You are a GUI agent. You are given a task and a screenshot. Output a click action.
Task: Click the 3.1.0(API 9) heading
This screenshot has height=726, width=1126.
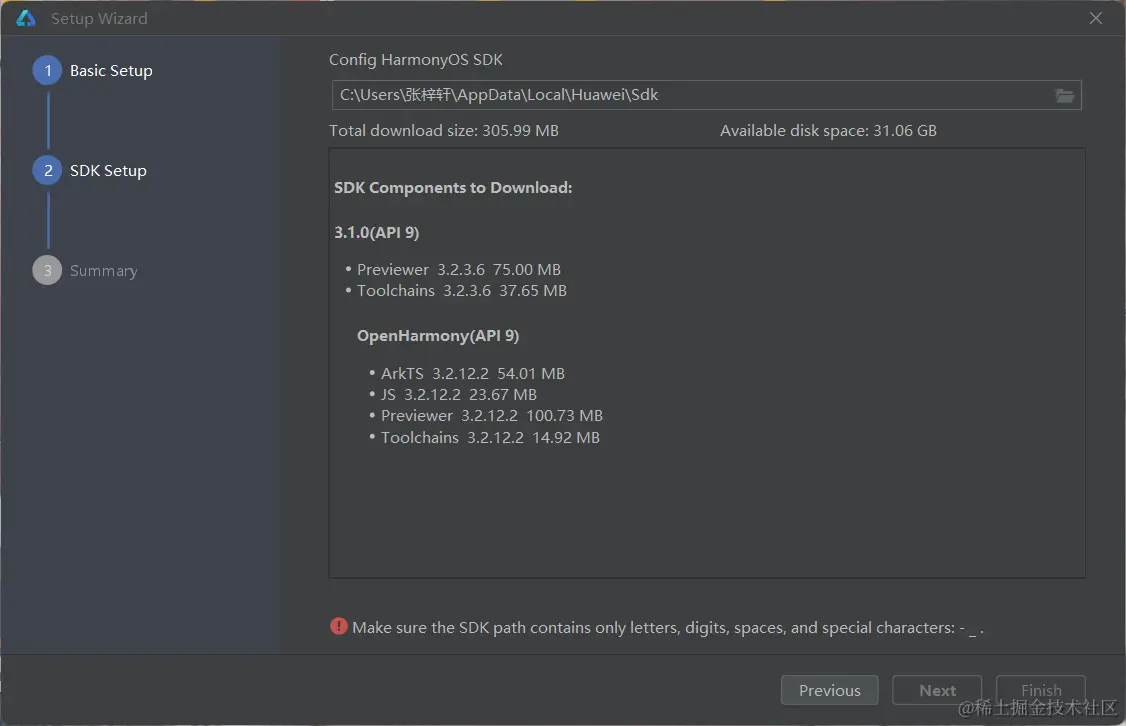pos(376,232)
